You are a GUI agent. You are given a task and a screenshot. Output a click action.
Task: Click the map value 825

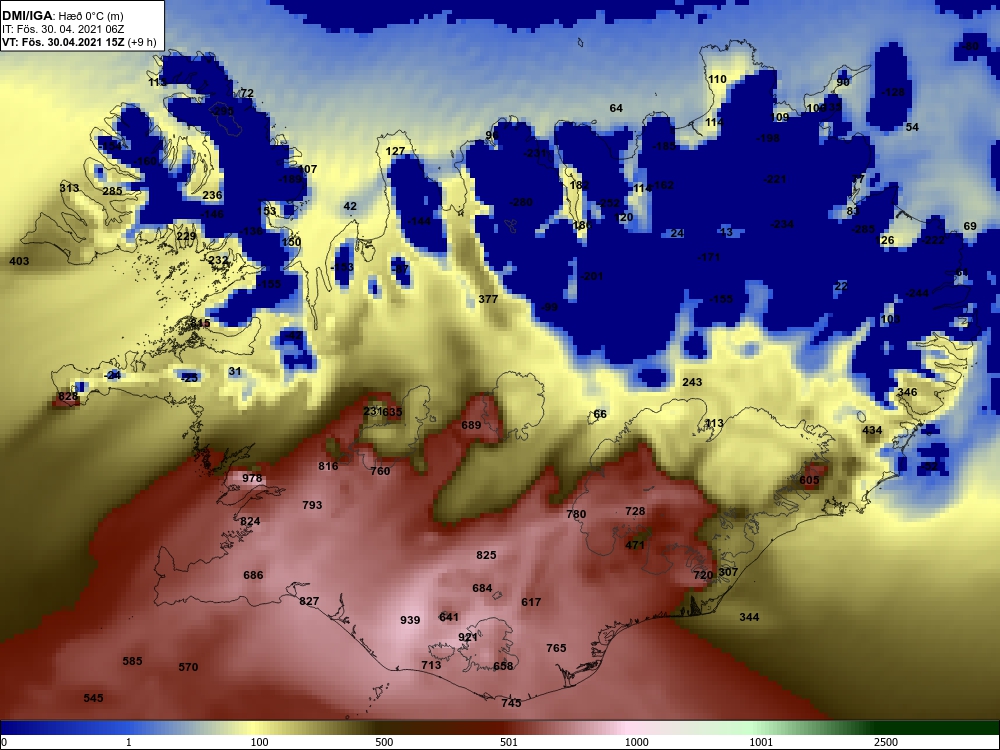tap(486, 555)
